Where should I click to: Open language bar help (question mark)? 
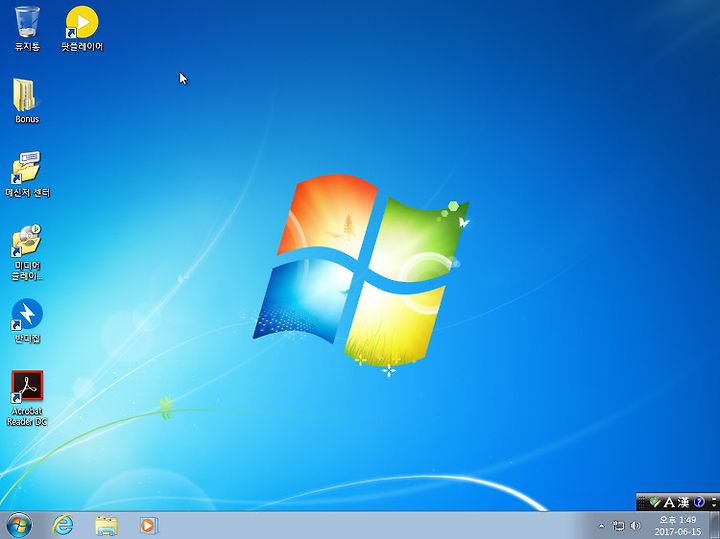(x=699, y=502)
